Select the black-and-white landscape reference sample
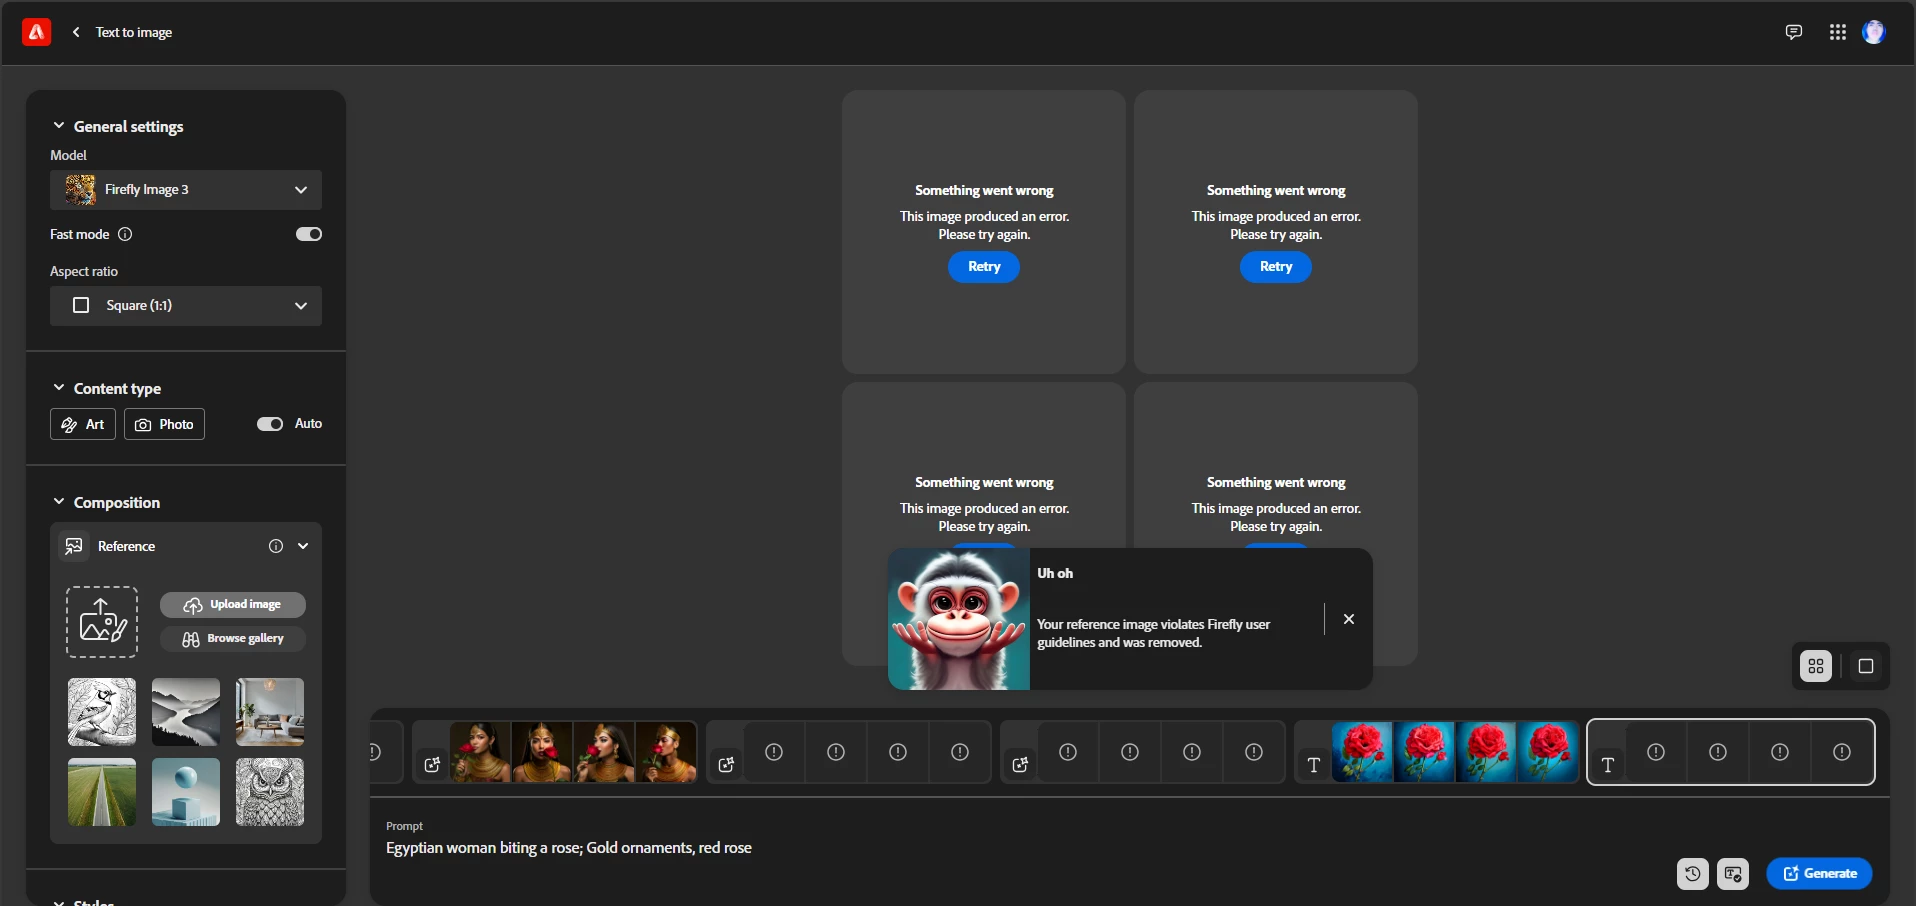The height and width of the screenshot is (906, 1916). click(186, 712)
